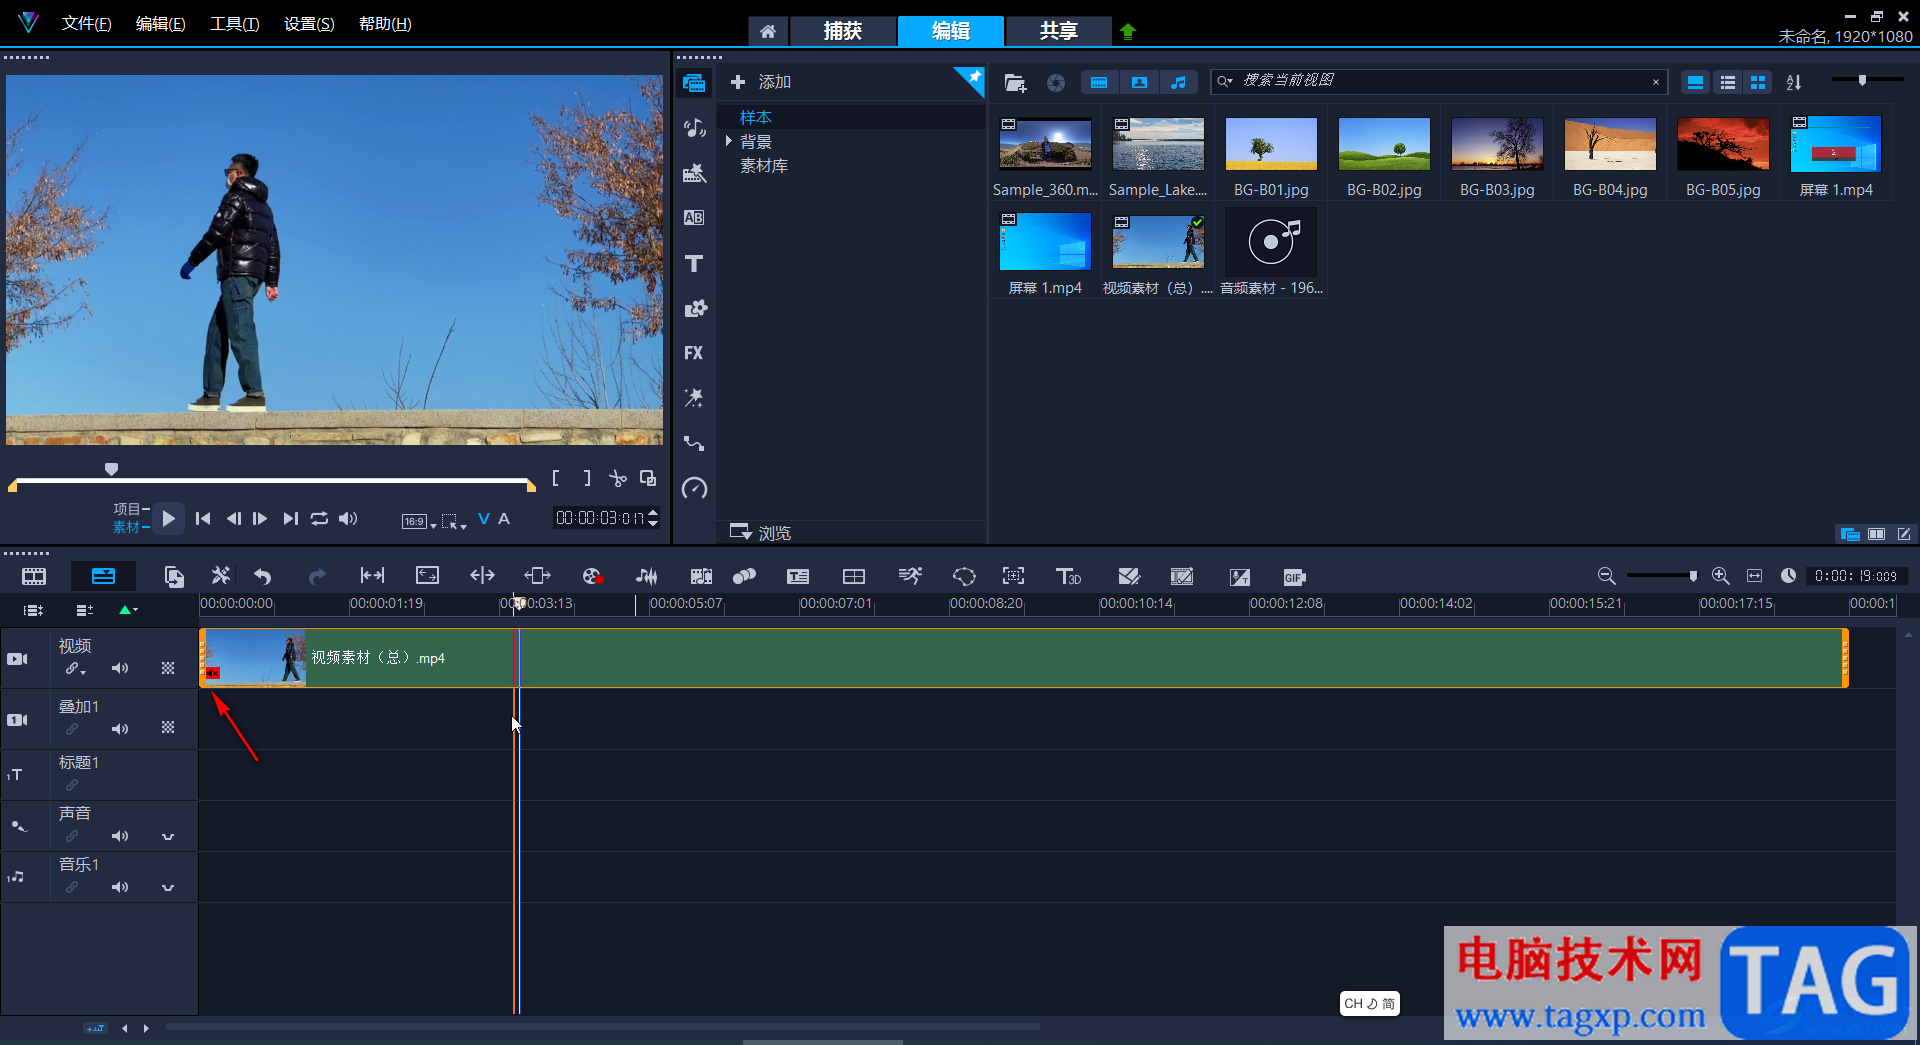Open the Split Screen template creator icon
The image size is (1920, 1045).
tap(854, 577)
